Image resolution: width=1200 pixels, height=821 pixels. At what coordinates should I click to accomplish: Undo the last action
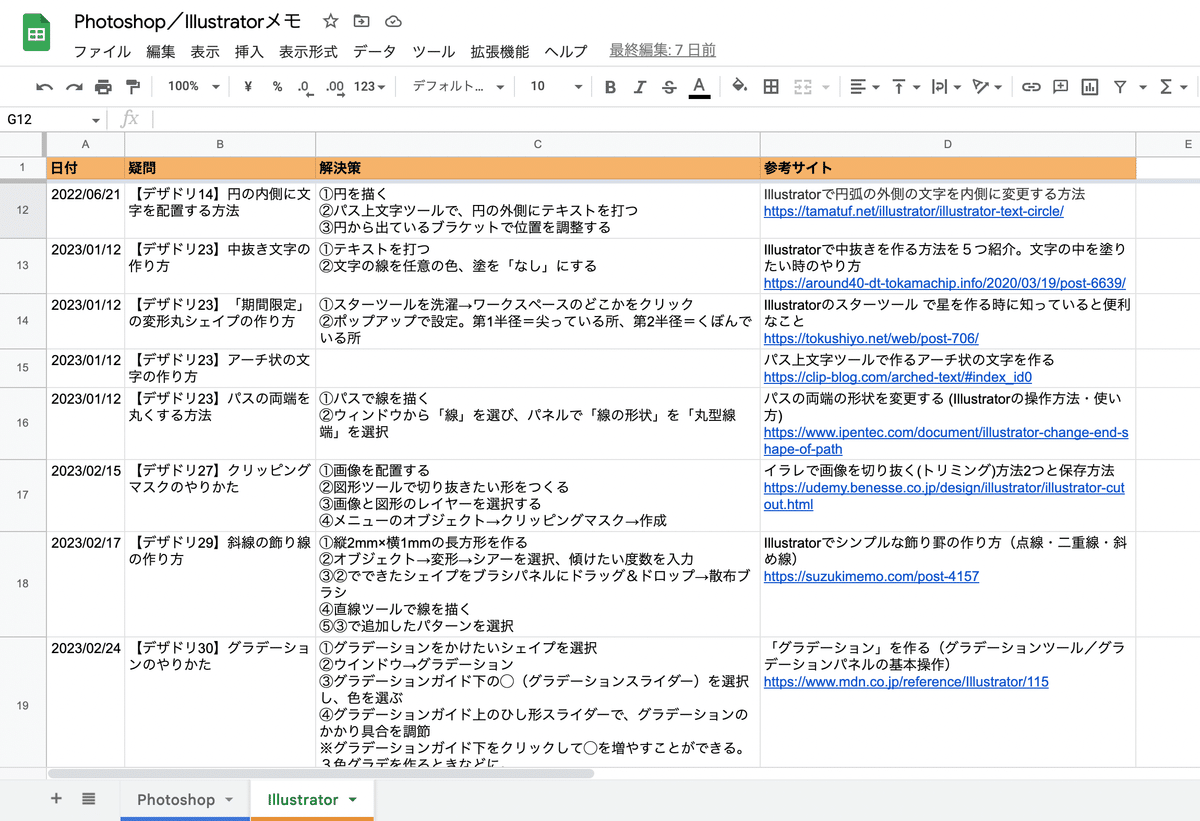point(44,87)
